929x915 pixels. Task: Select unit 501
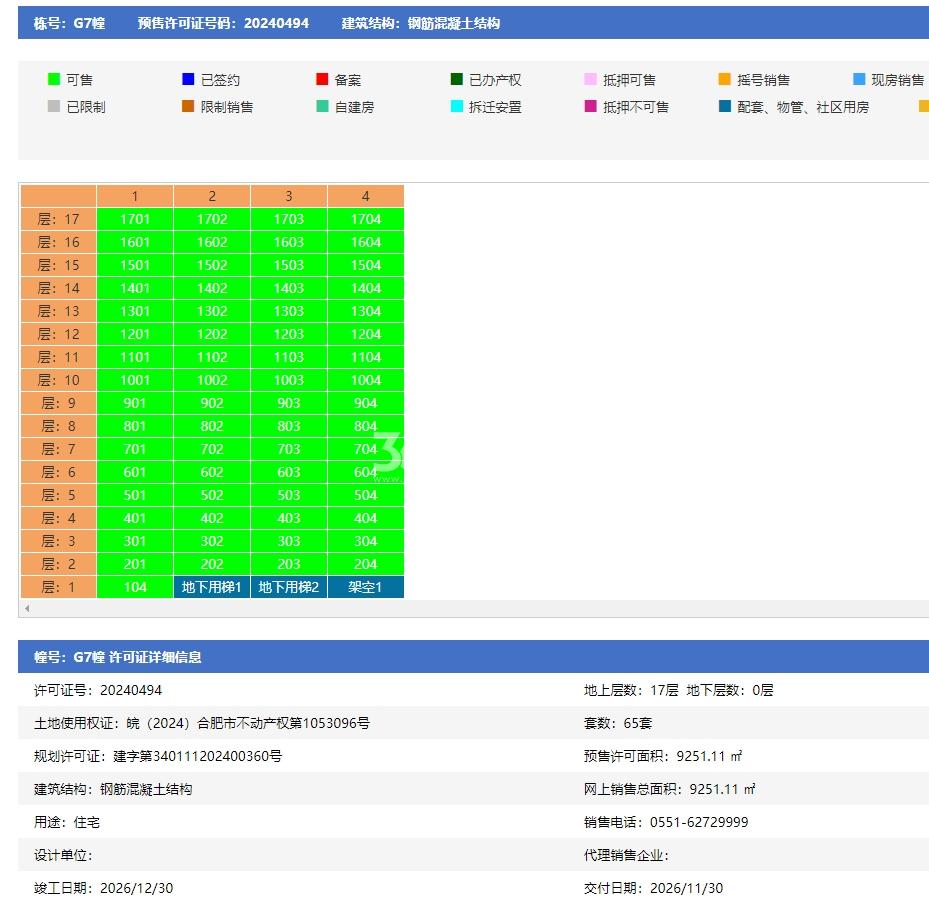tap(135, 495)
